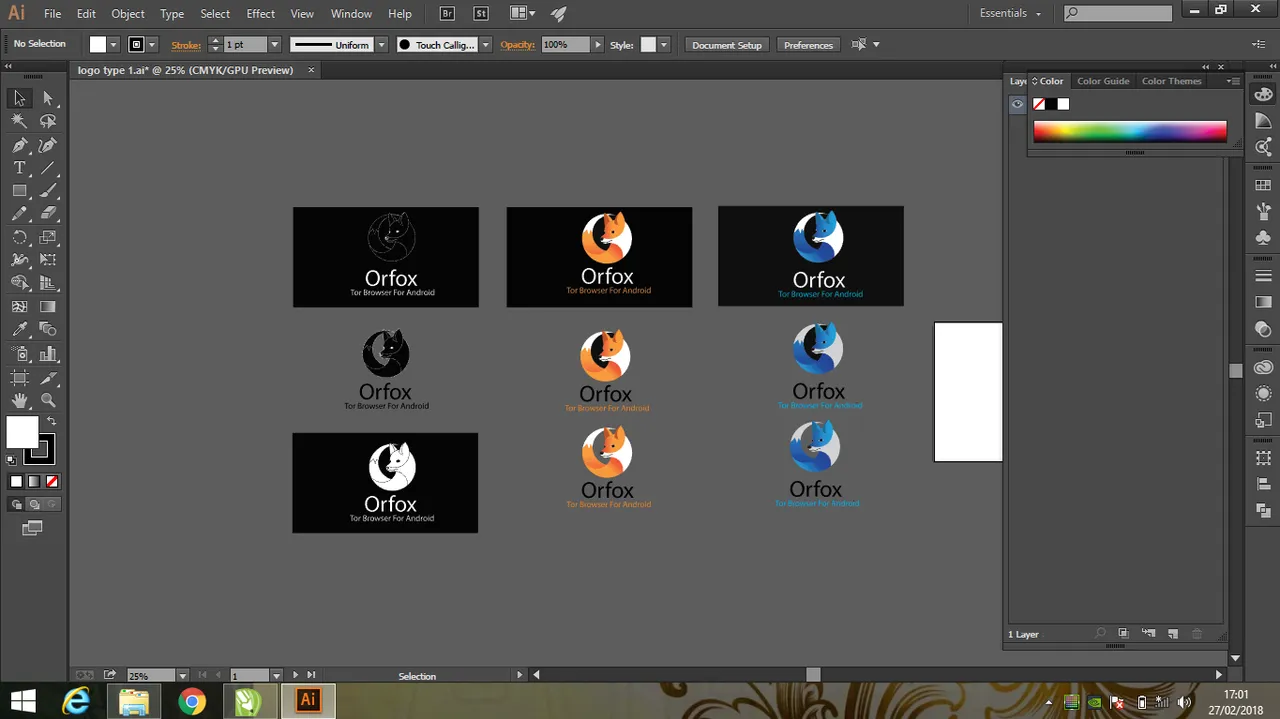Screen dimensions: 1280x719
Task: Select the Zoom tool
Action: click(x=48, y=401)
